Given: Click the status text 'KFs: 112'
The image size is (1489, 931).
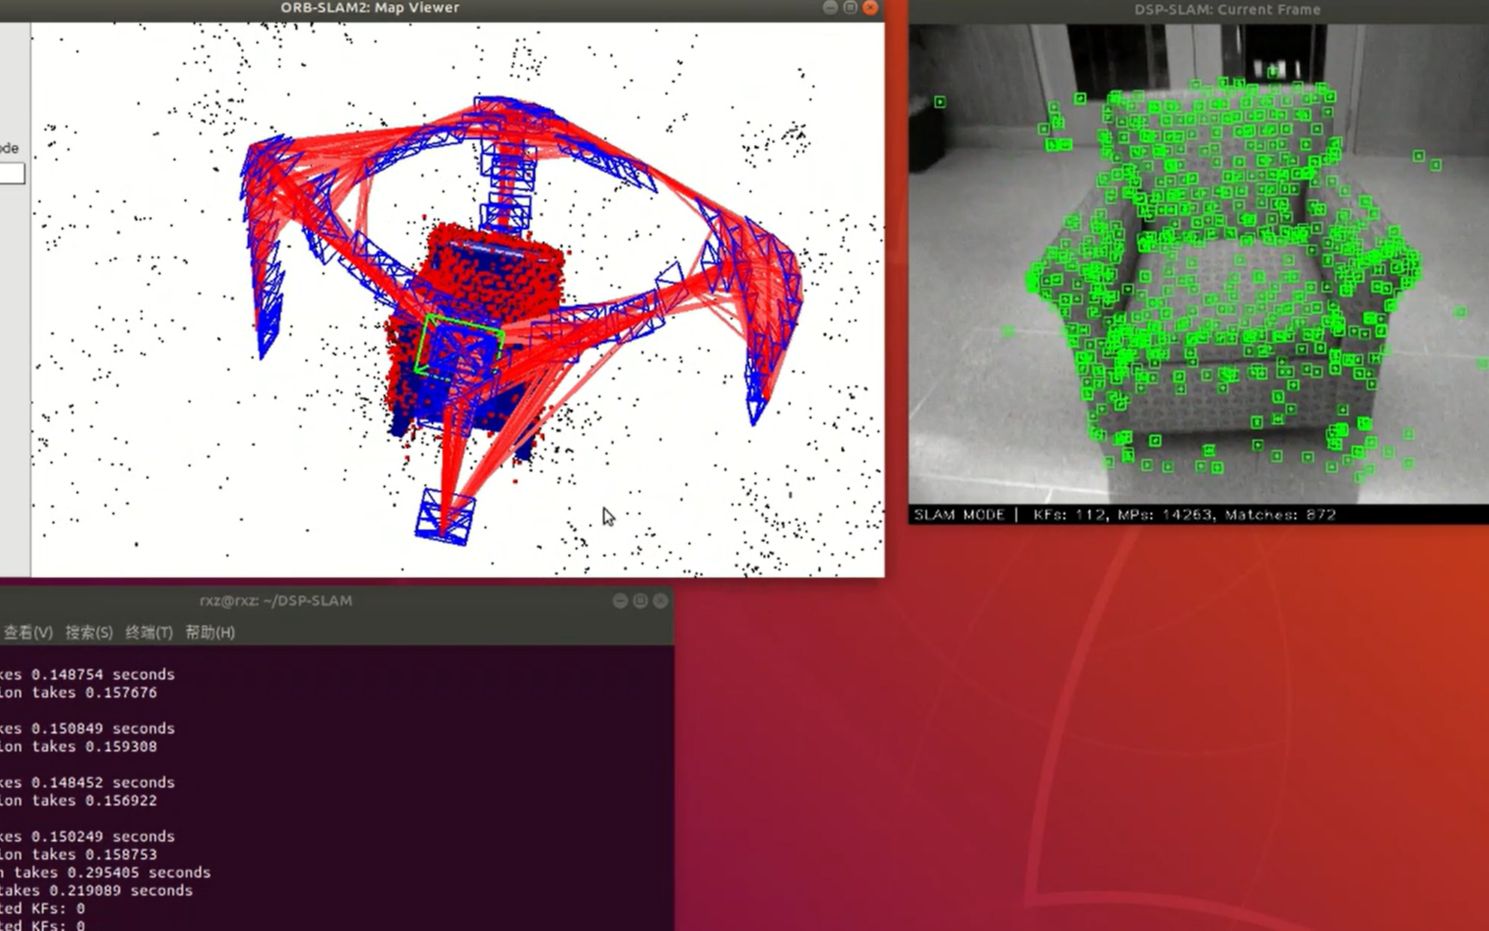Looking at the screenshot, I should click(1070, 514).
